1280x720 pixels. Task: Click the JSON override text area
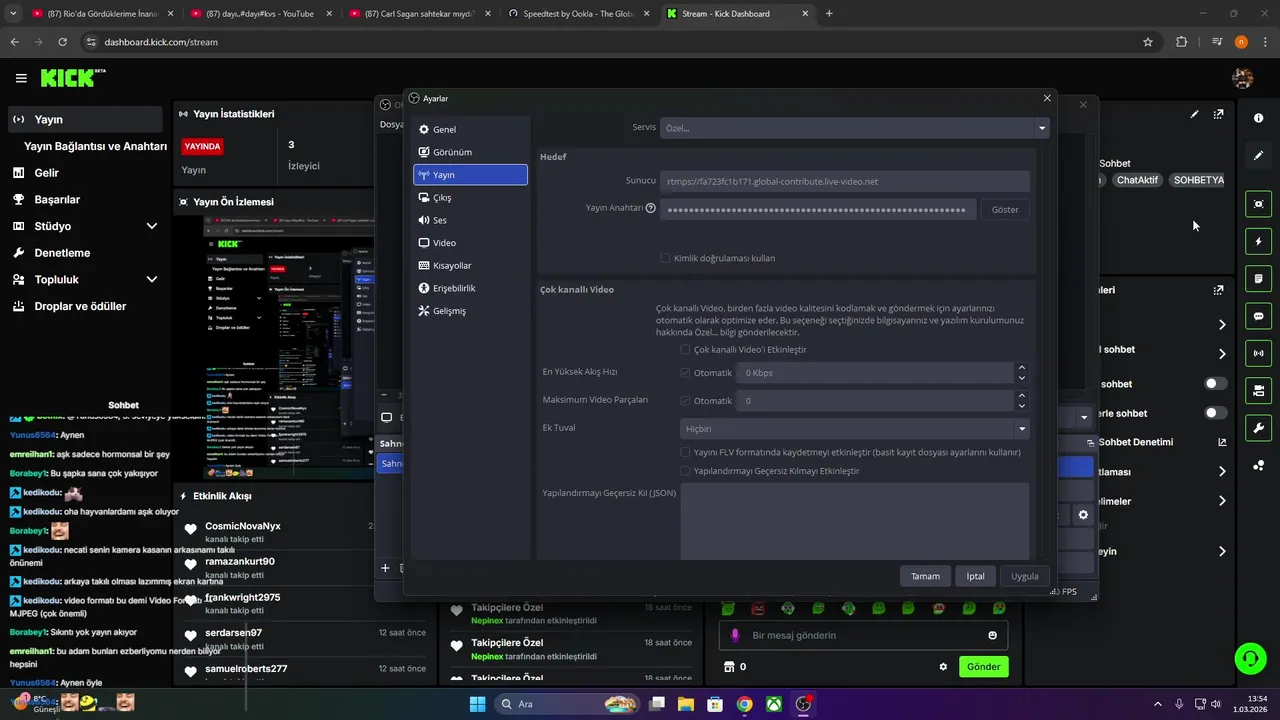pos(854,521)
